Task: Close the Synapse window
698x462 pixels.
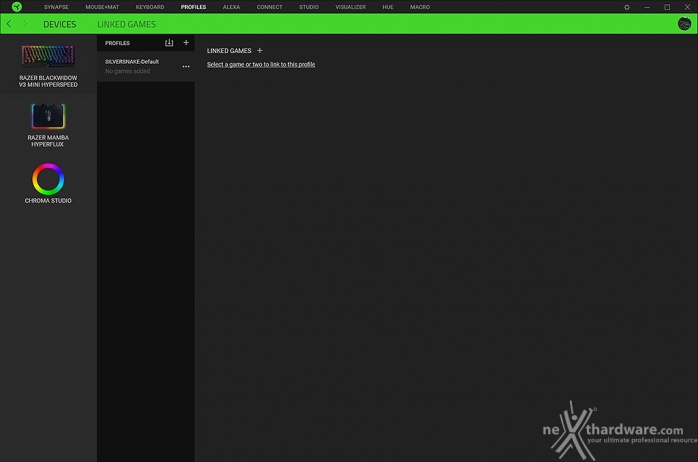Action: tap(687, 7)
